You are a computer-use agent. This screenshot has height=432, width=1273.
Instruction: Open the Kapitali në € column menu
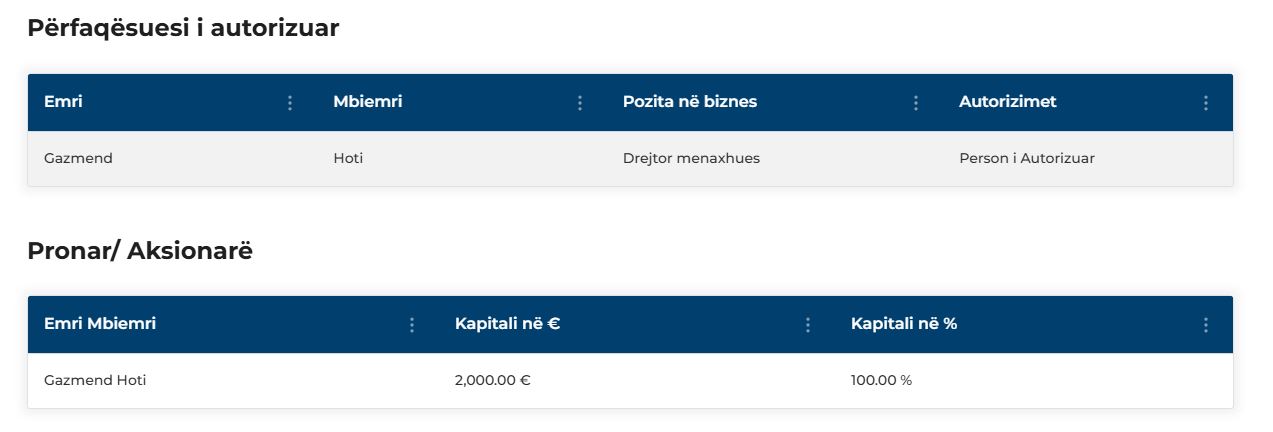pyautogui.click(x=808, y=325)
